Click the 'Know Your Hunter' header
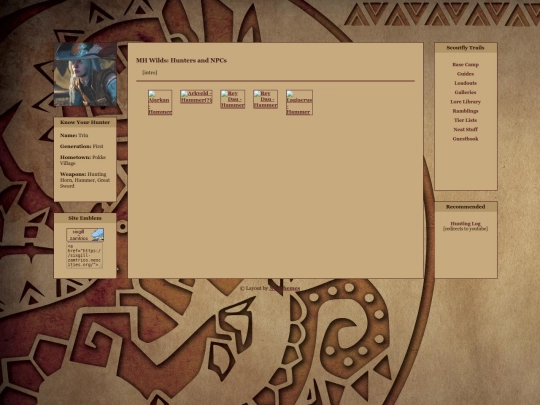Image resolution: width=540 pixels, height=405 pixels. pos(85,122)
